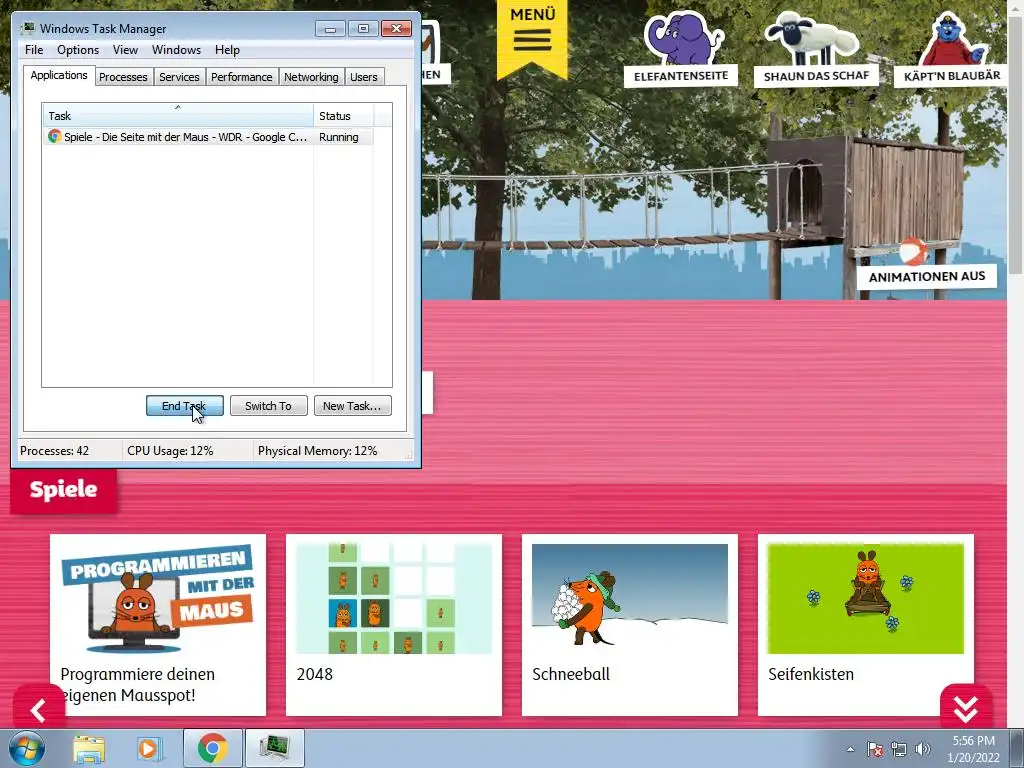Open the Windows Start orb
This screenshot has height=768, width=1024.
pyautogui.click(x=26, y=748)
